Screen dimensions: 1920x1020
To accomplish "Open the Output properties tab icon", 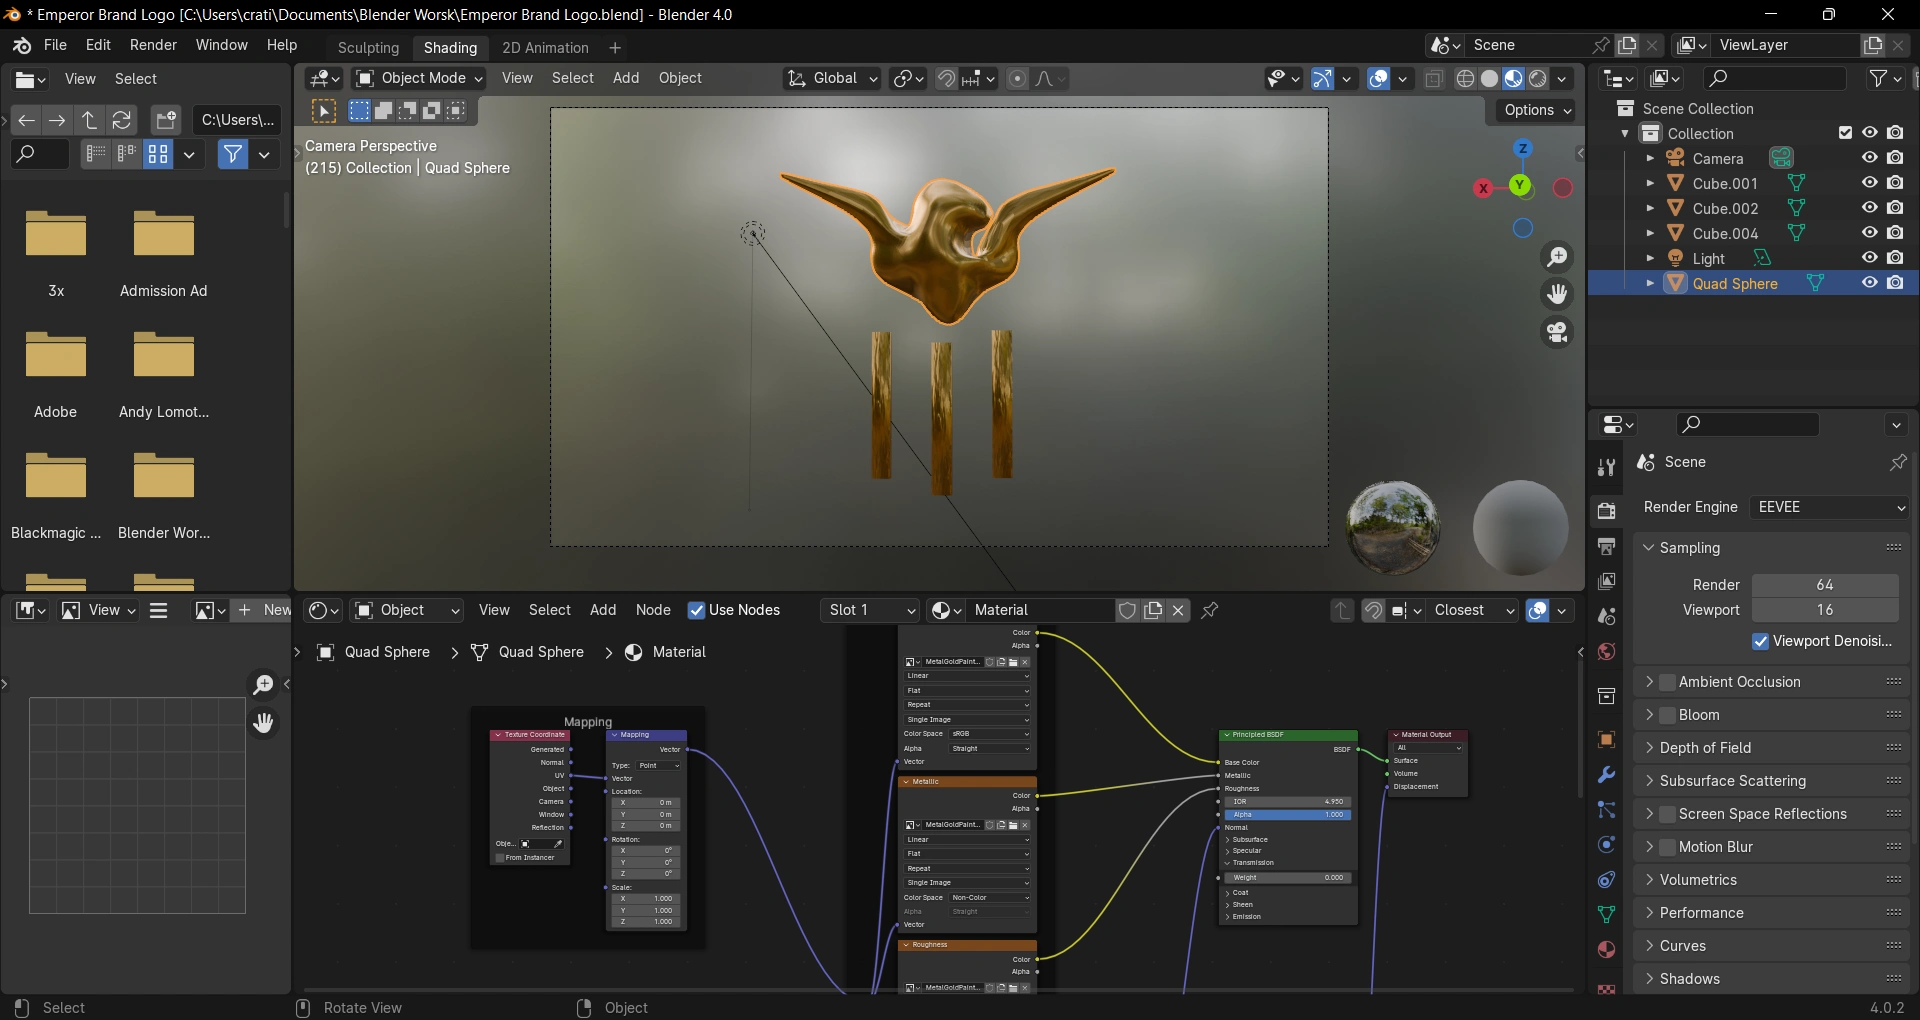I will [x=1606, y=547].
